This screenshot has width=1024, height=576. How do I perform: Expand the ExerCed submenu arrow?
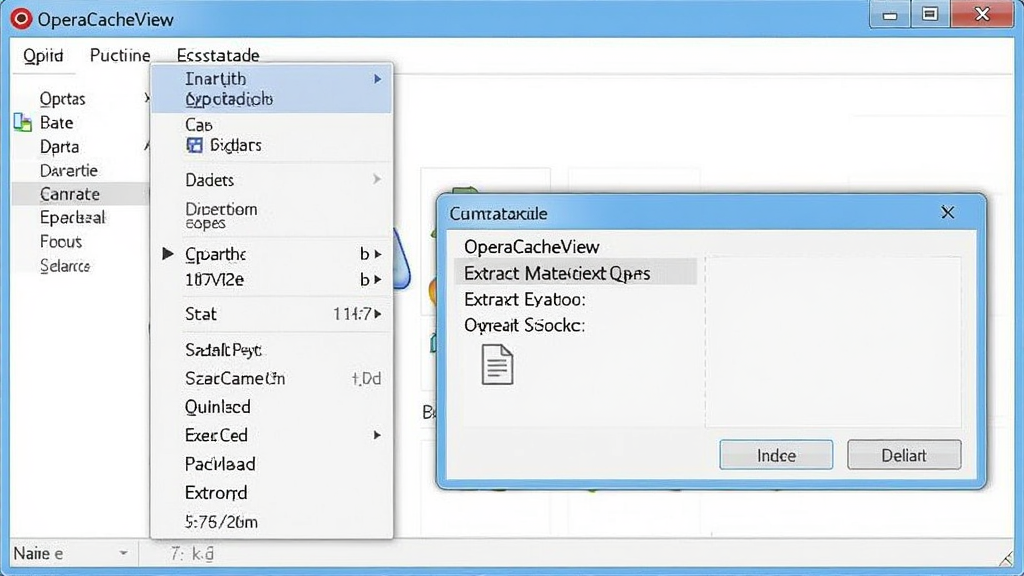tap(377, 435)
